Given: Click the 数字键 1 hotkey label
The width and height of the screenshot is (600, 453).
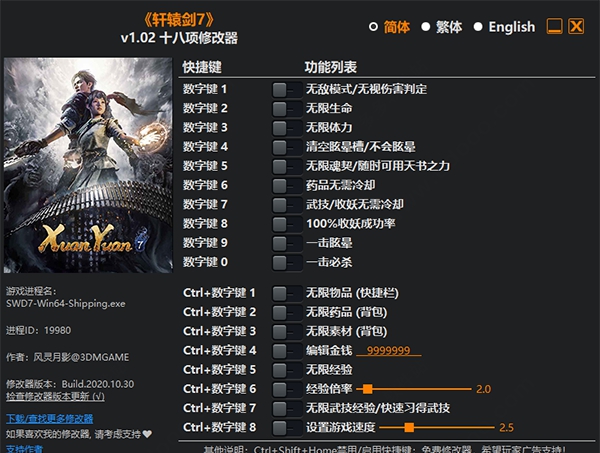Looking at the screenshot, I should coord(205,90).
